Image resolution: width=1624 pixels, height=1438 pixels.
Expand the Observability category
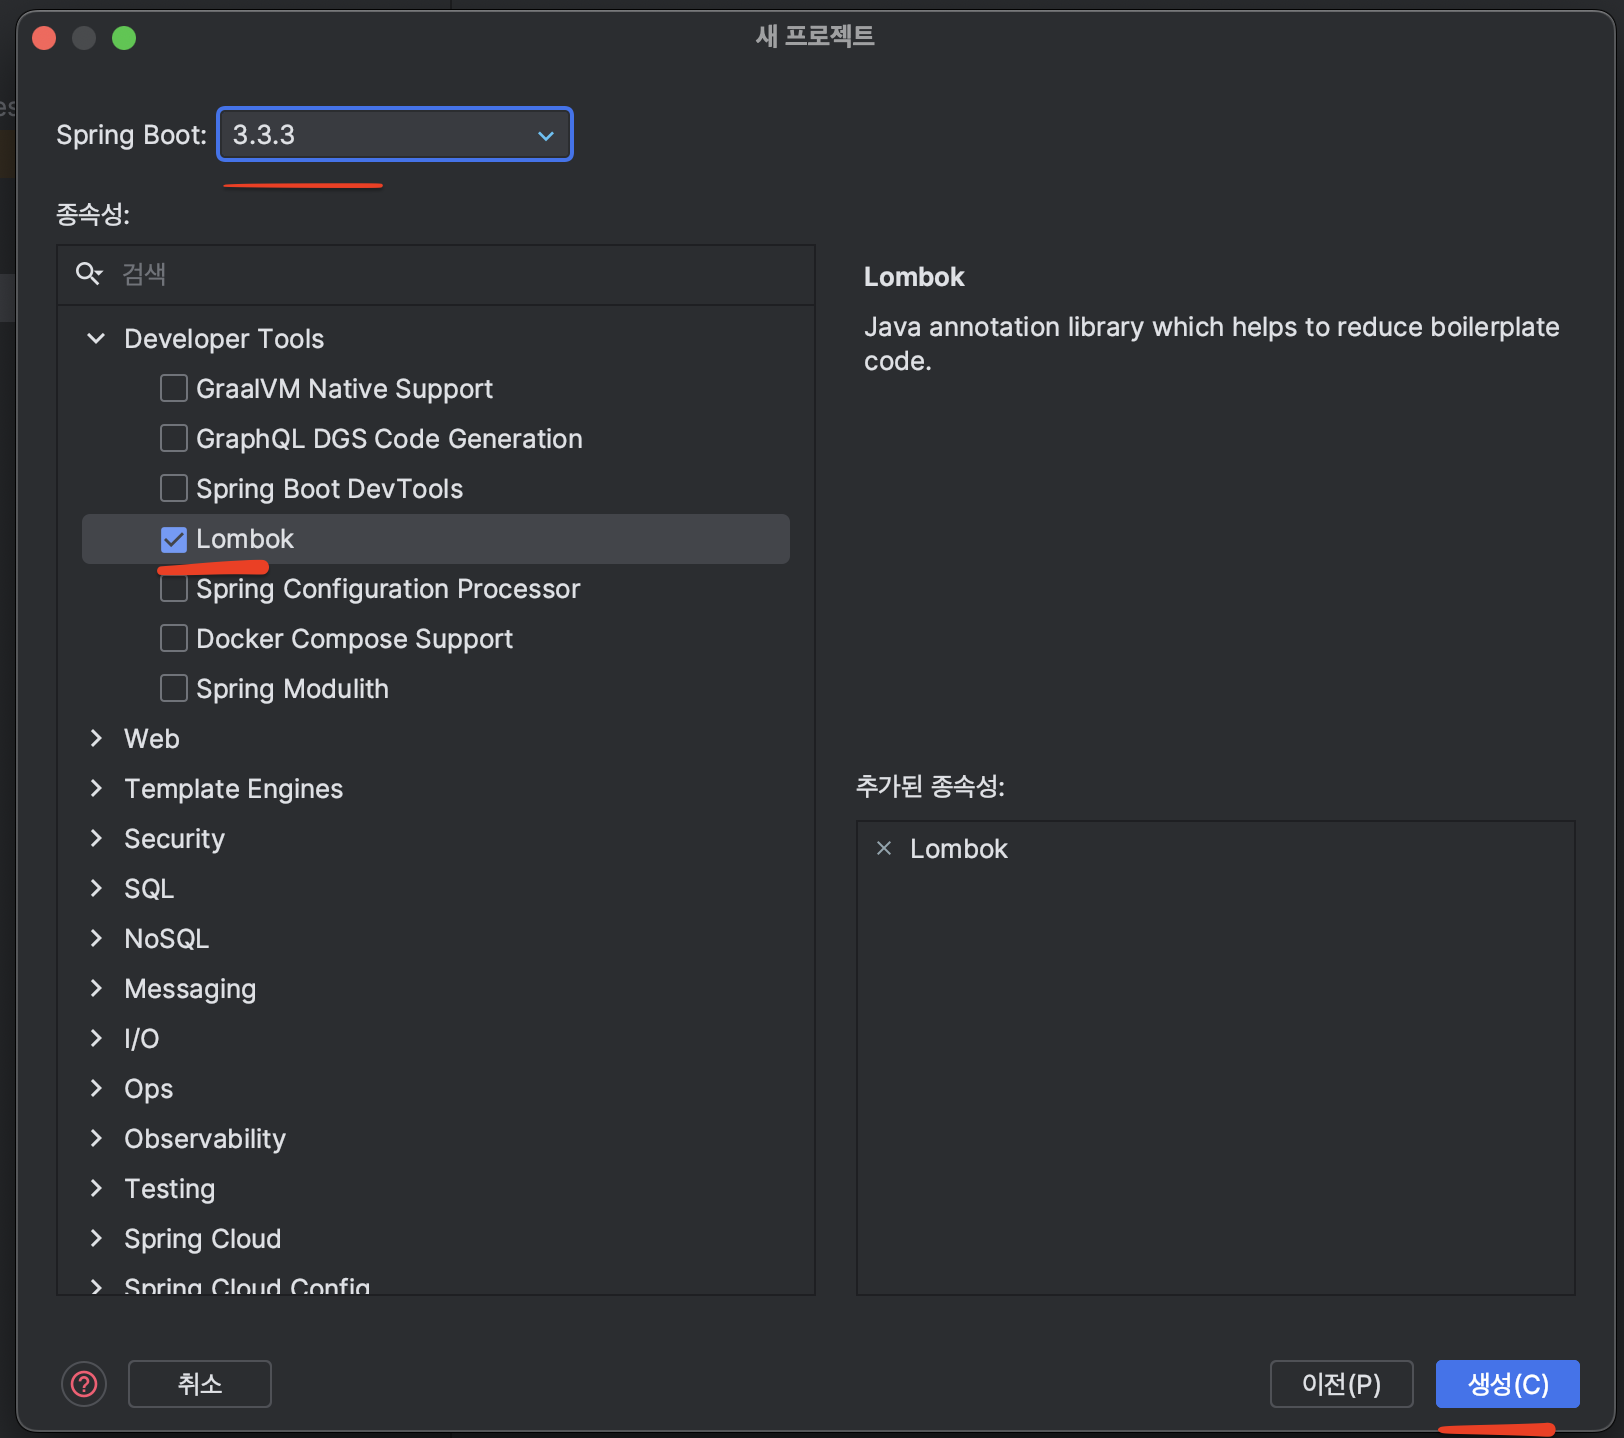pyautogui.click(x=96, y=1138)
